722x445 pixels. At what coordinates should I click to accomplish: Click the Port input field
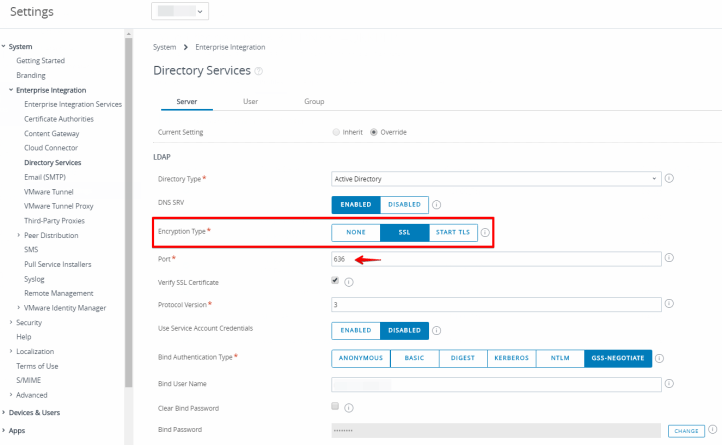point(496,259)
